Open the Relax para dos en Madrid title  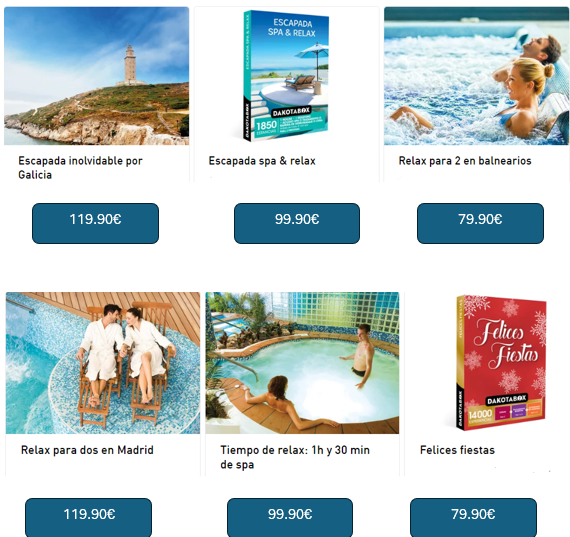[87, 450]
